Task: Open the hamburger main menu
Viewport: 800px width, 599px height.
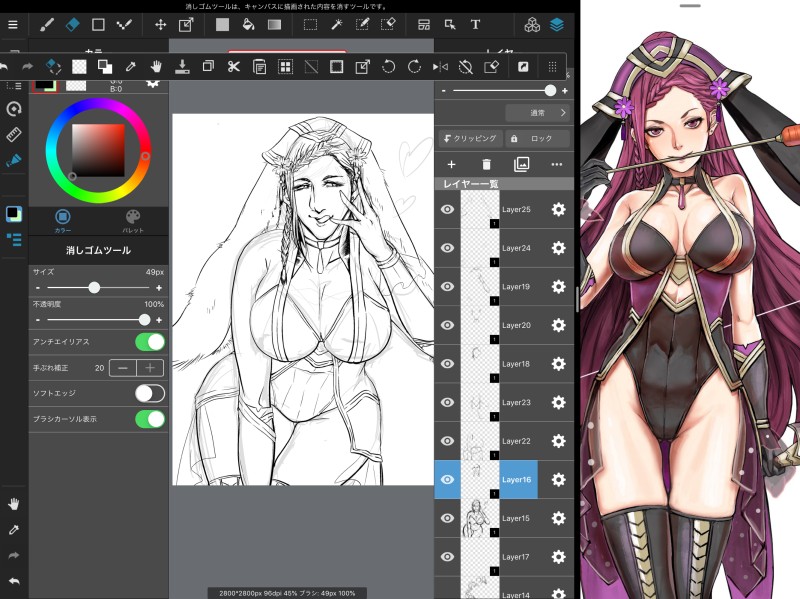Action: click(13, 24)
